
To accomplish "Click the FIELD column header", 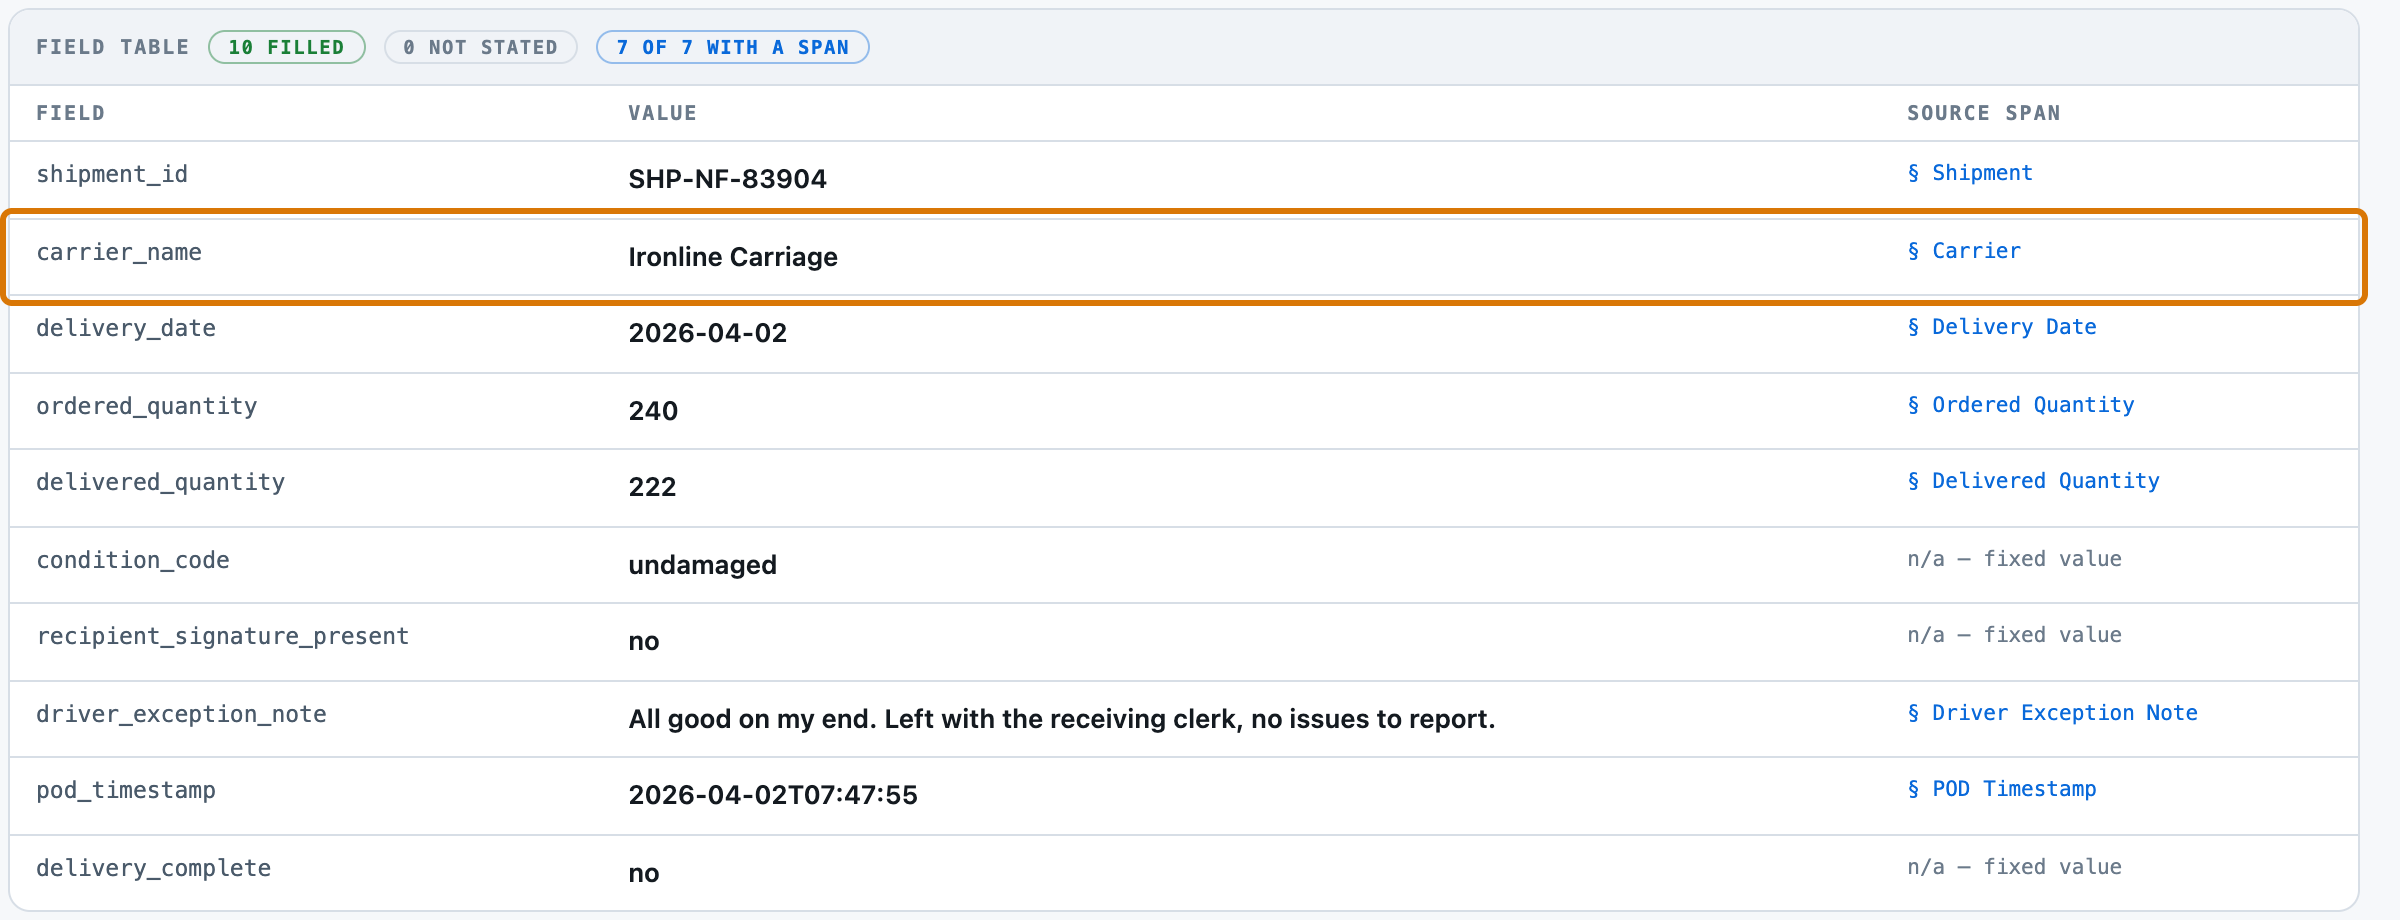I will [70, 113].
